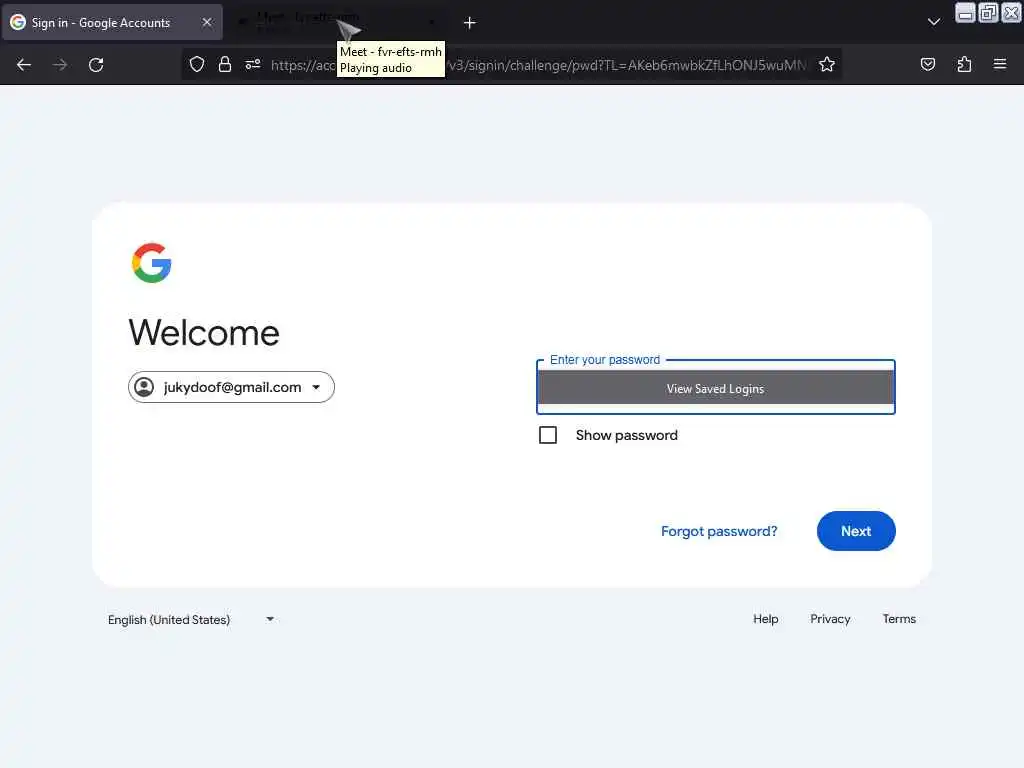Image resolution: width=1024 pixels, height=768 pixels.
Task: List all tabs with chevron
Action: coord(934,22)
